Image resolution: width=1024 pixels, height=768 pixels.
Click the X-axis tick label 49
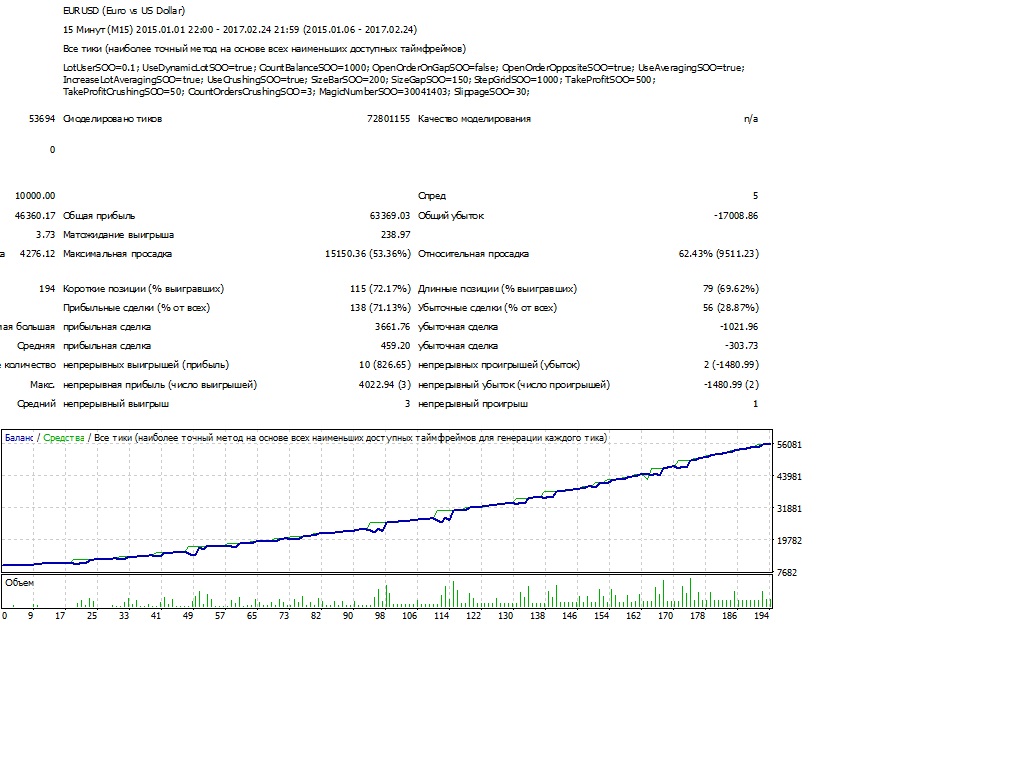tap(187, 616)
